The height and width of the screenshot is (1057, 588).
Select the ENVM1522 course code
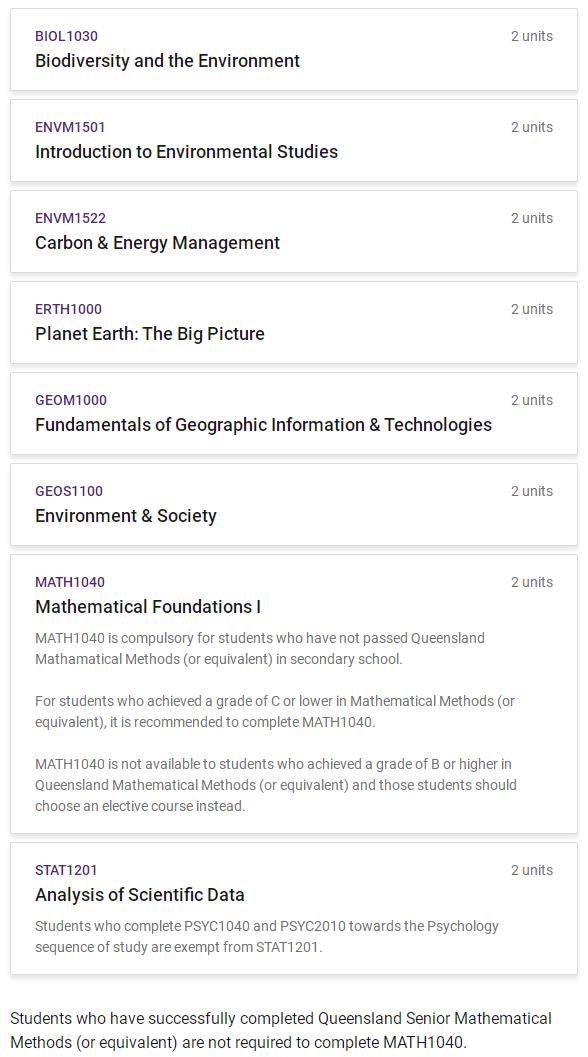tap(70, 218)
